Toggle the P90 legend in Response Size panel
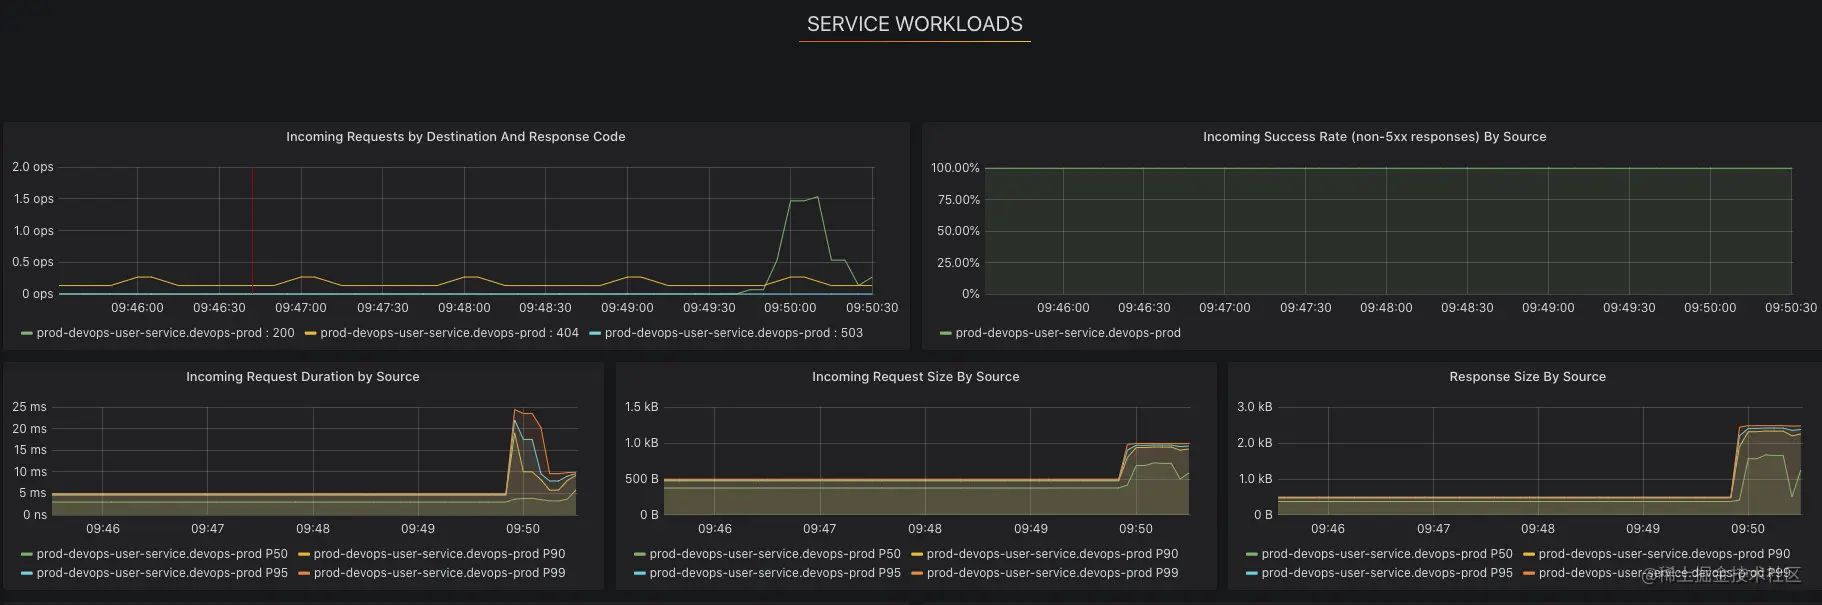The width and height of the screenshot is (1822, 605). [x=1664, y=554]
